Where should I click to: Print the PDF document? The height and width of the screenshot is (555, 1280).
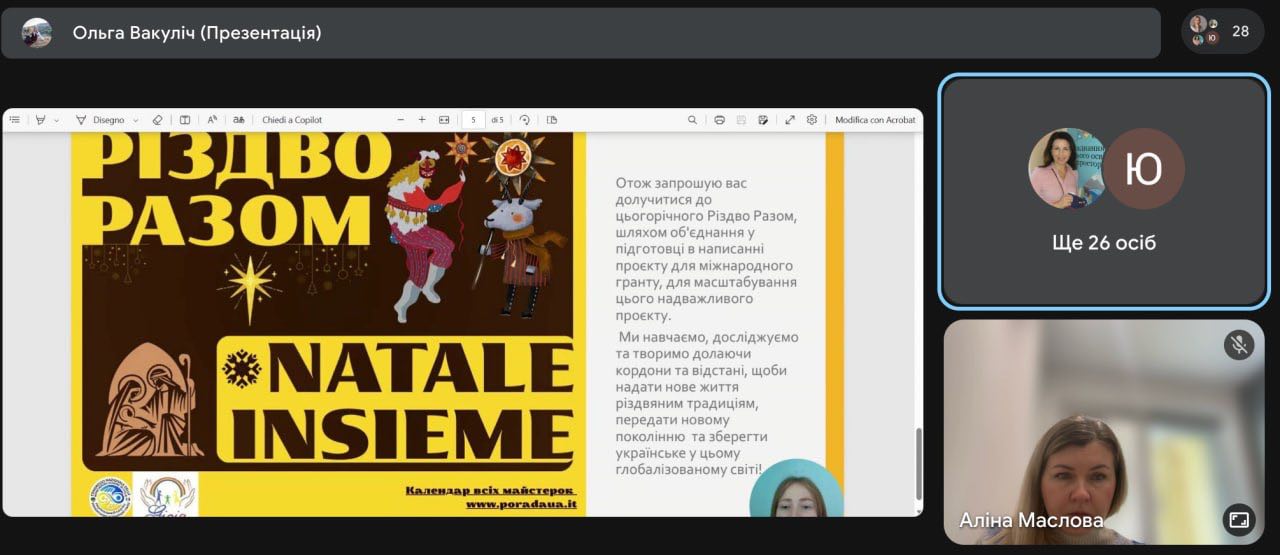pos(719,120)
